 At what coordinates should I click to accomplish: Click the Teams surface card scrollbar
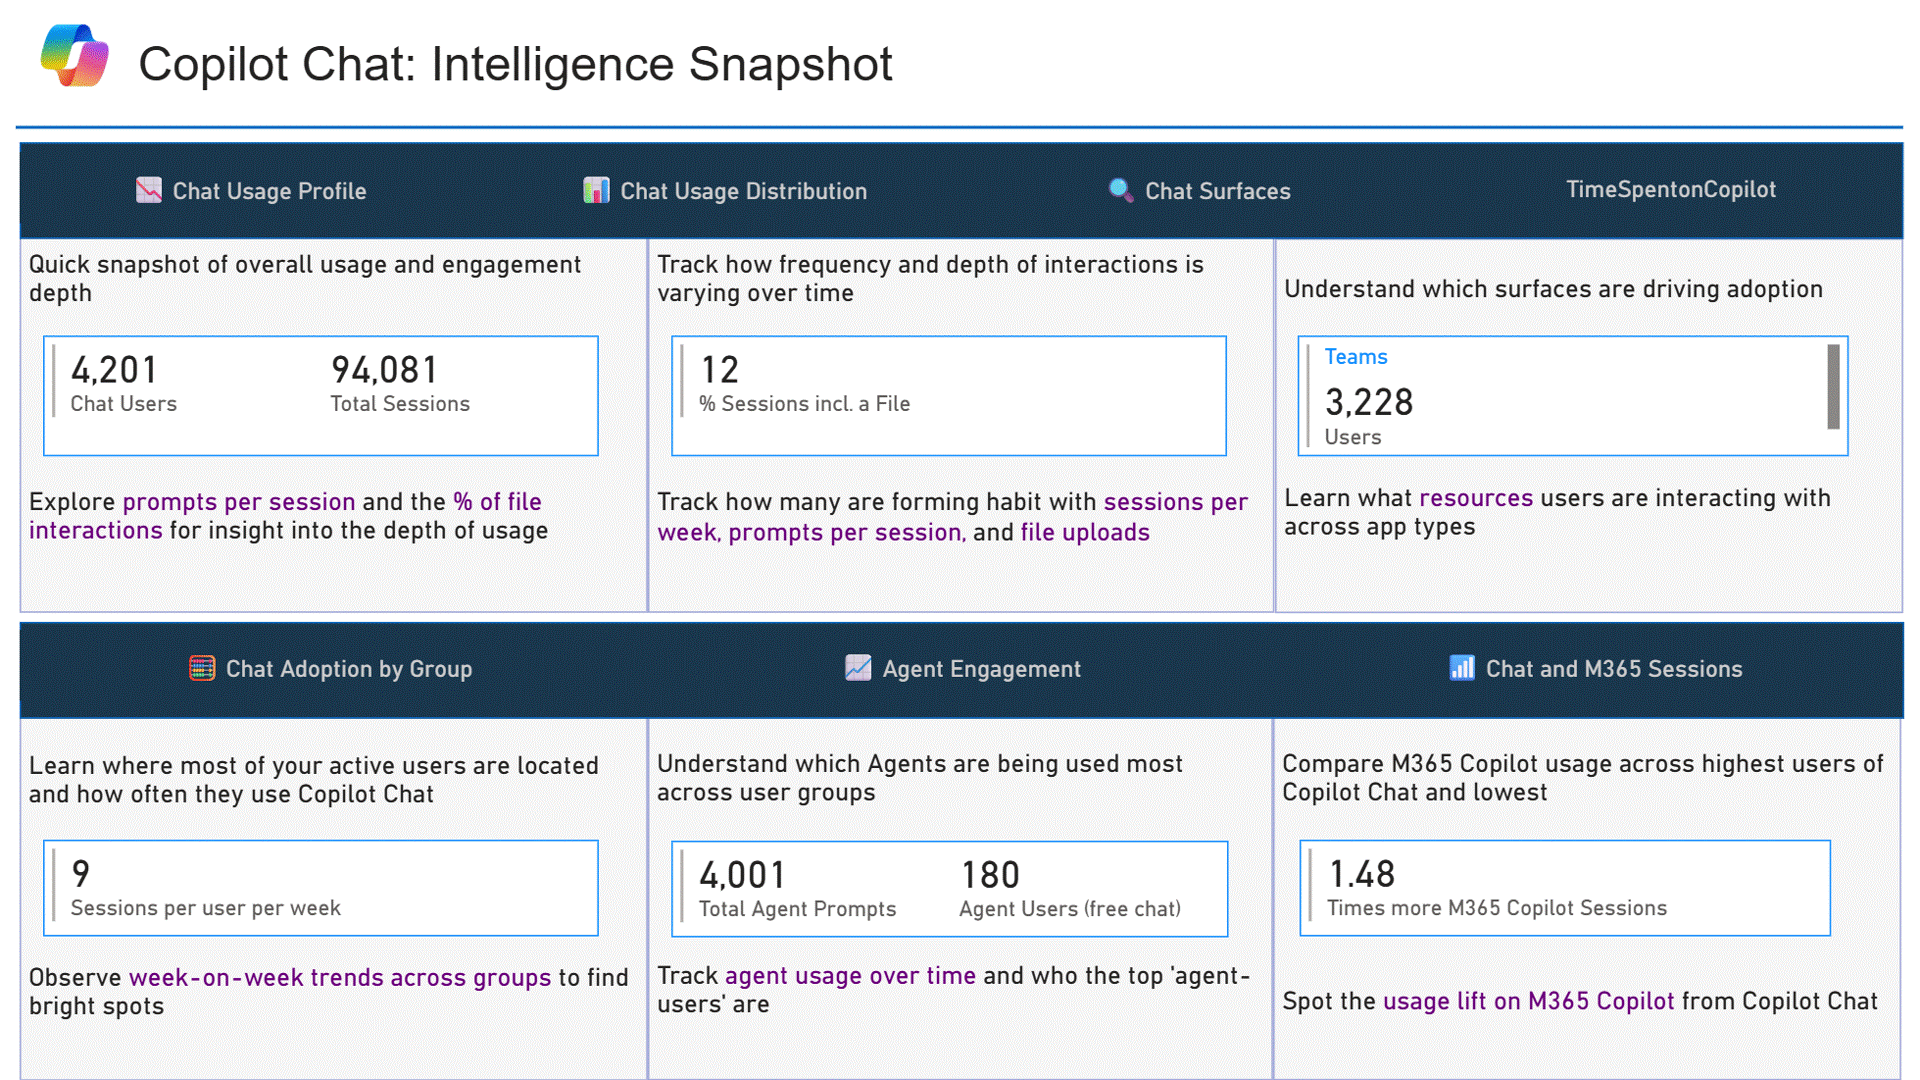(1833, 387)
